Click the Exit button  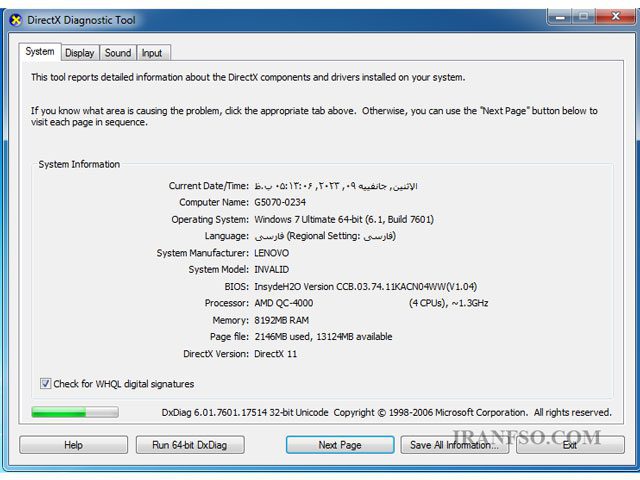[570, 445]
